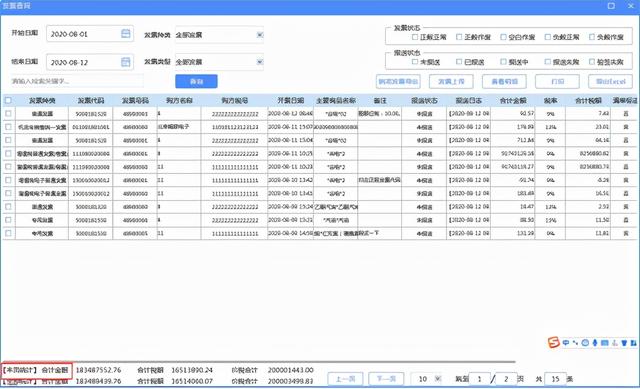Click the blue 查询 search button
Image resolution: width=640 pixels, height=389 pixels.
196,81
